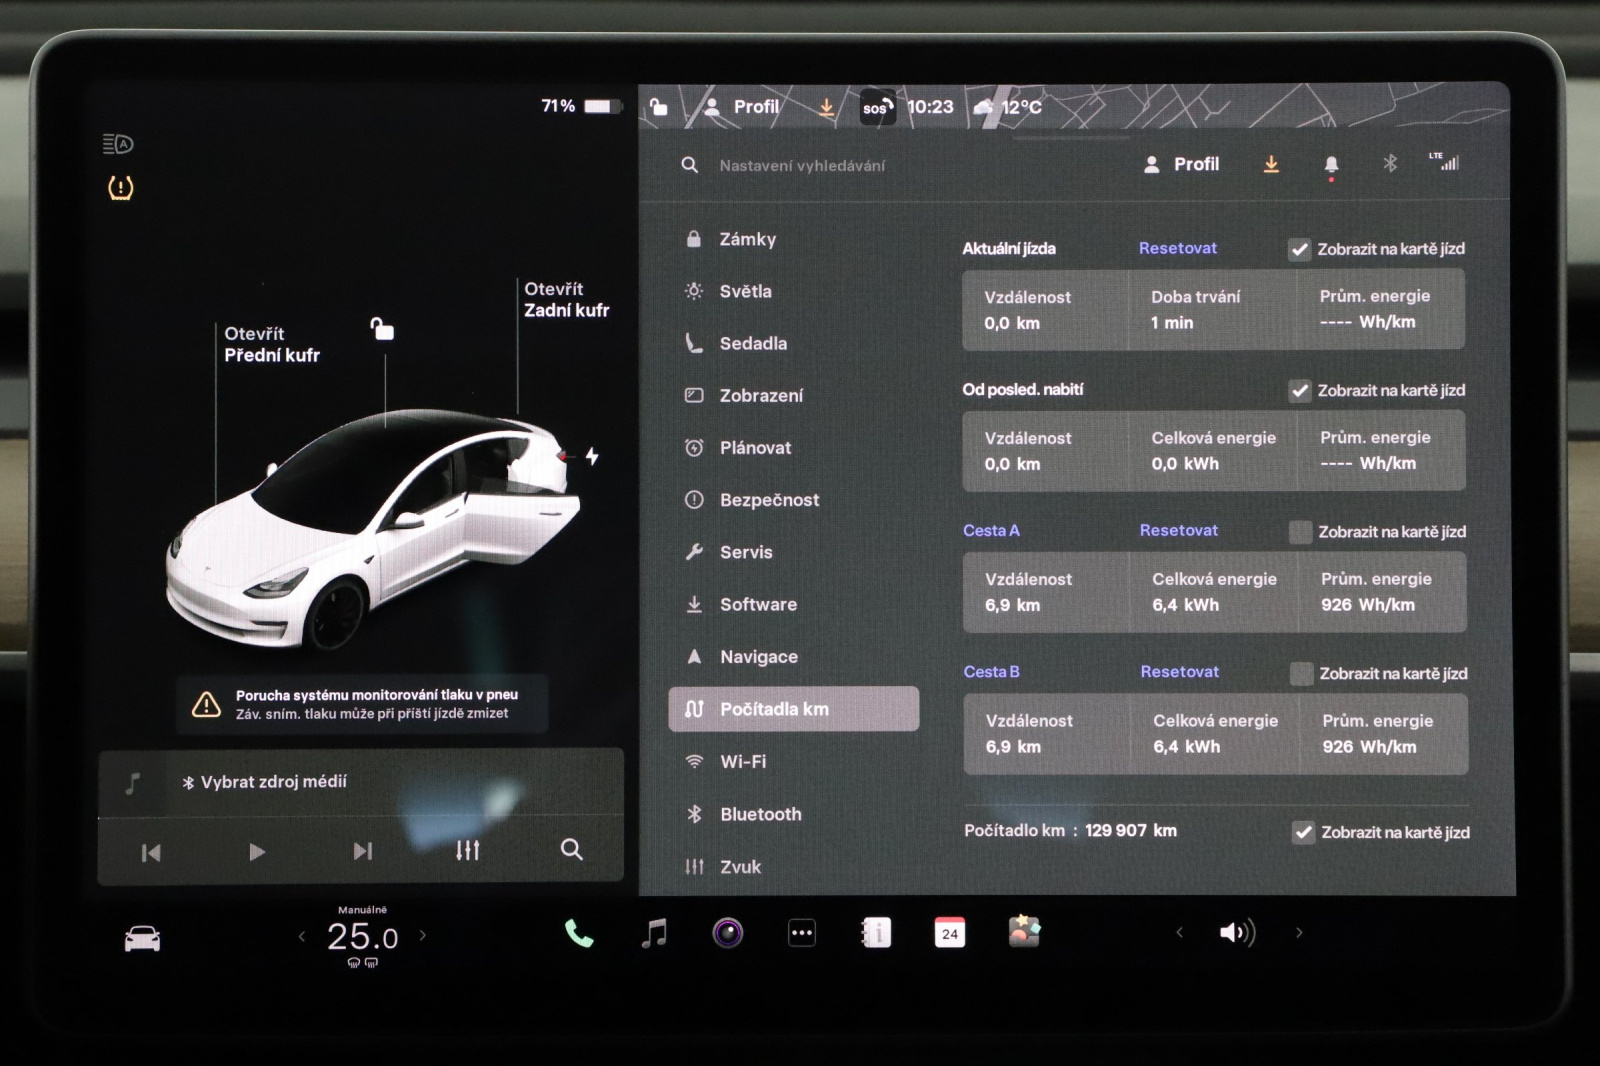The width and height of the screenshot is (1600, 1066).
Task: Open all apps three-dots icon
Action: point(802,933)
